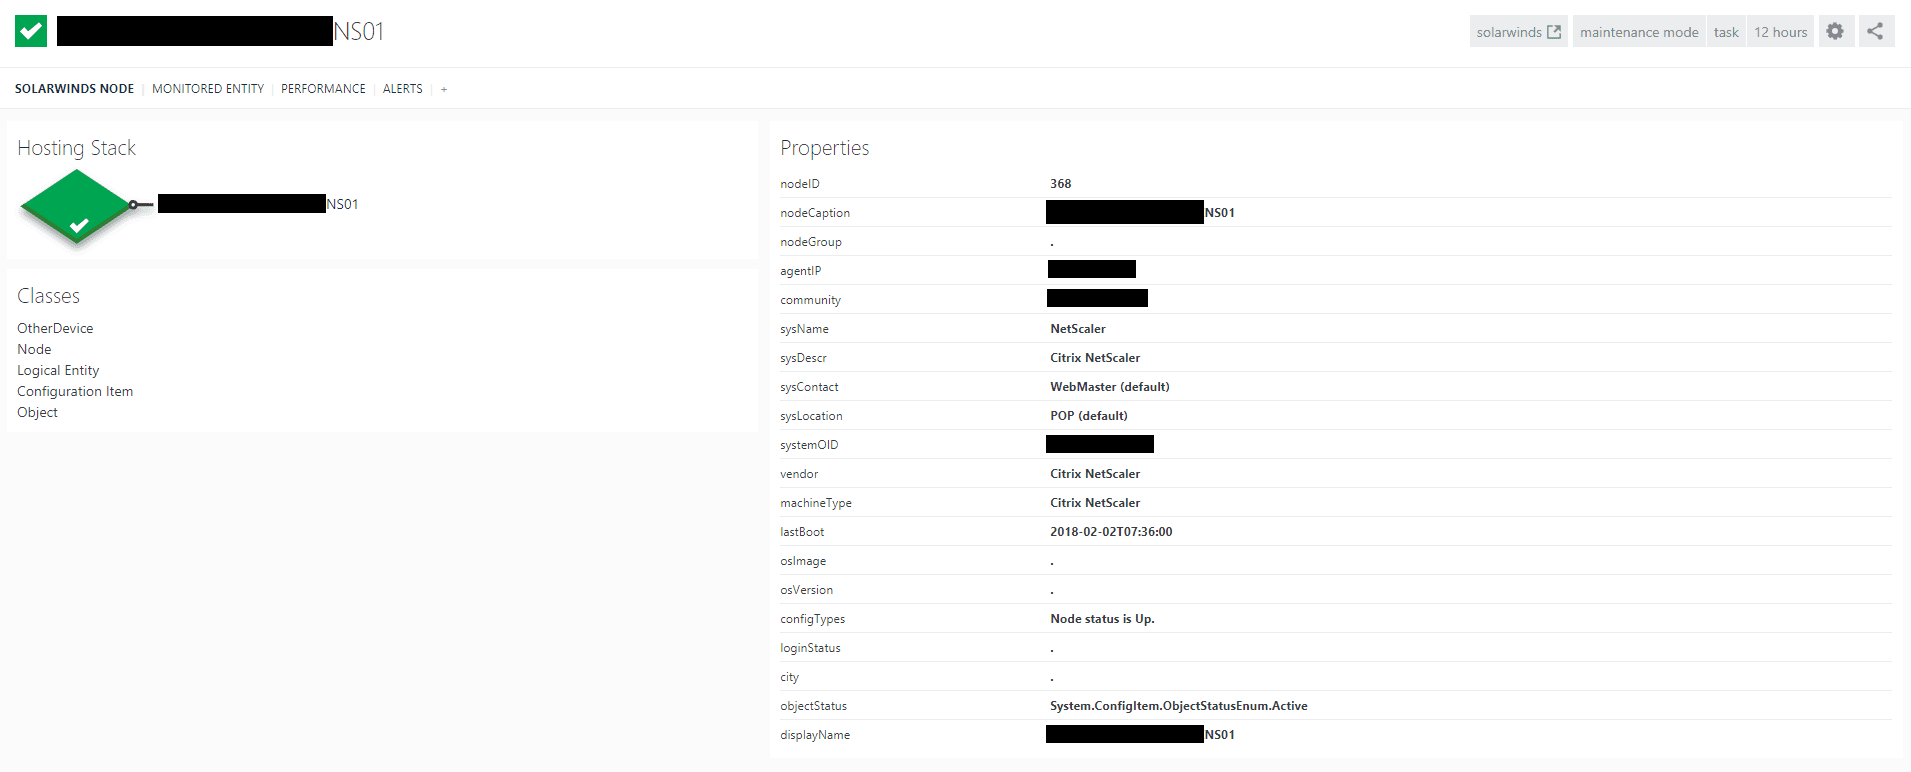Click the Logical Entity class
Screen dimensions: 1911x772
click(x=58, y=370)
